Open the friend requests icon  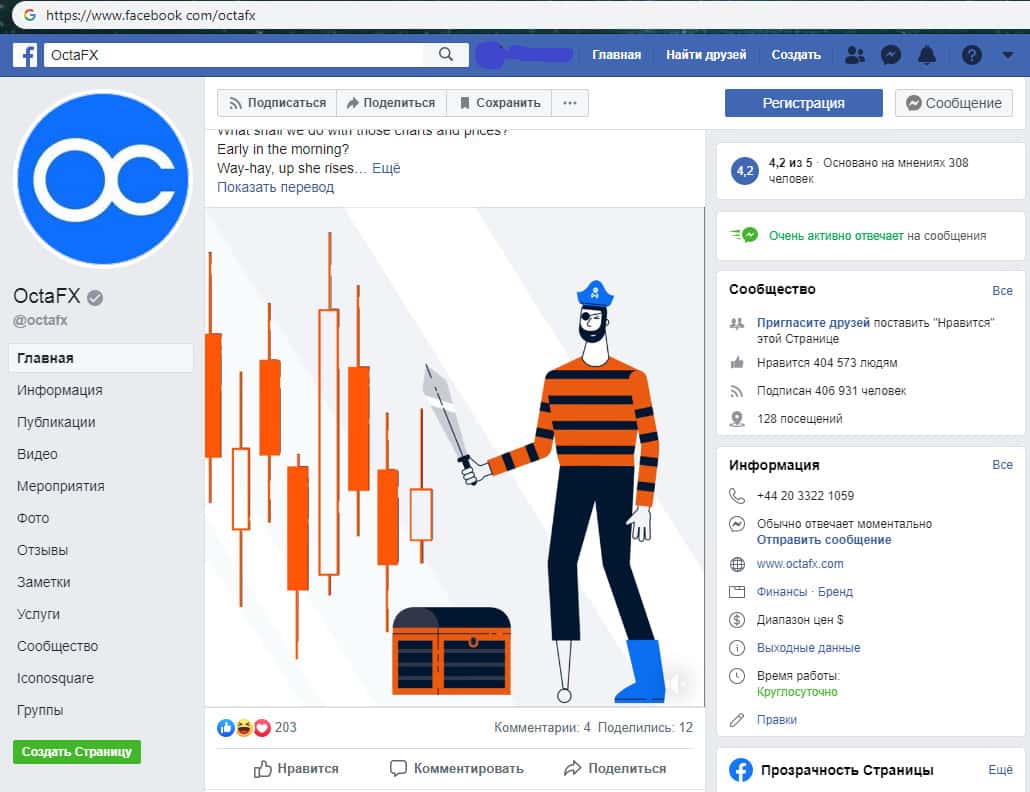coord(855,55)
